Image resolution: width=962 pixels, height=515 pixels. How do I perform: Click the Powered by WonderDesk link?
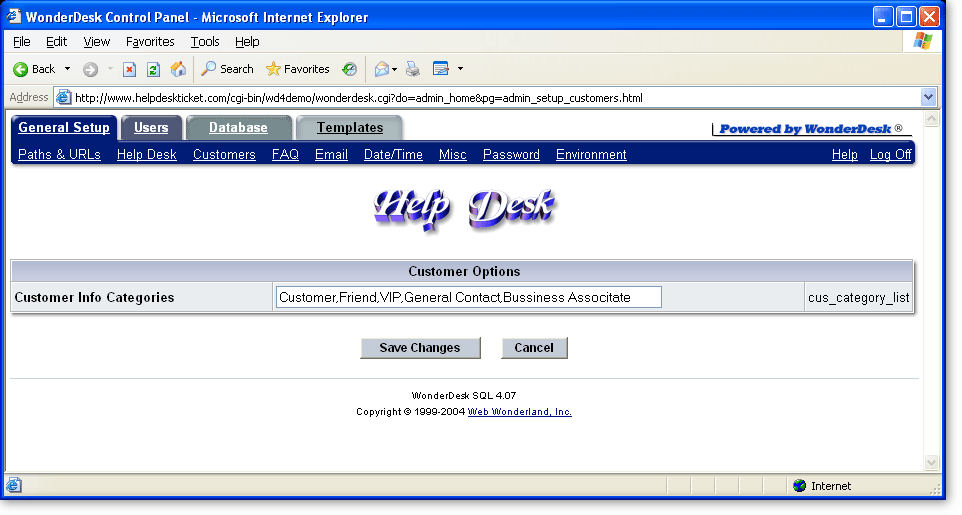click(x=810, y=129)
